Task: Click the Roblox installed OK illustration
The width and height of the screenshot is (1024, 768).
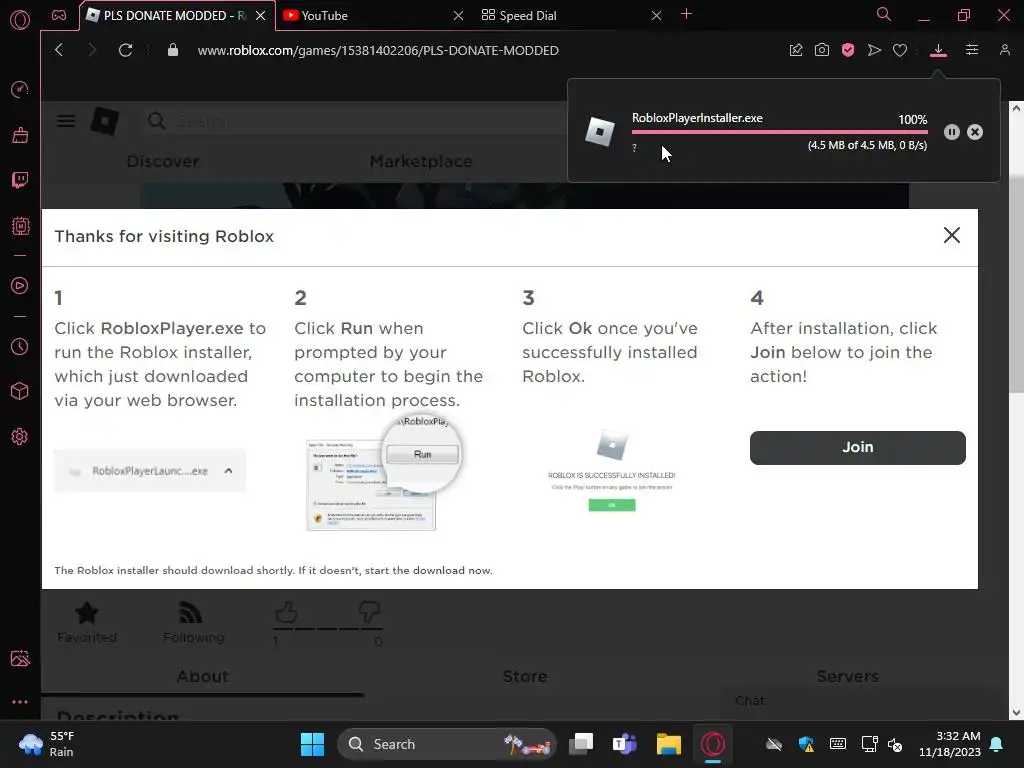Action: point(612,505)
